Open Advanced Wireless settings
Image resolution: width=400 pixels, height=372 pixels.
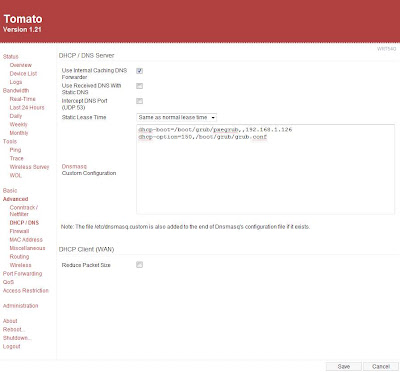click(20, 265)
